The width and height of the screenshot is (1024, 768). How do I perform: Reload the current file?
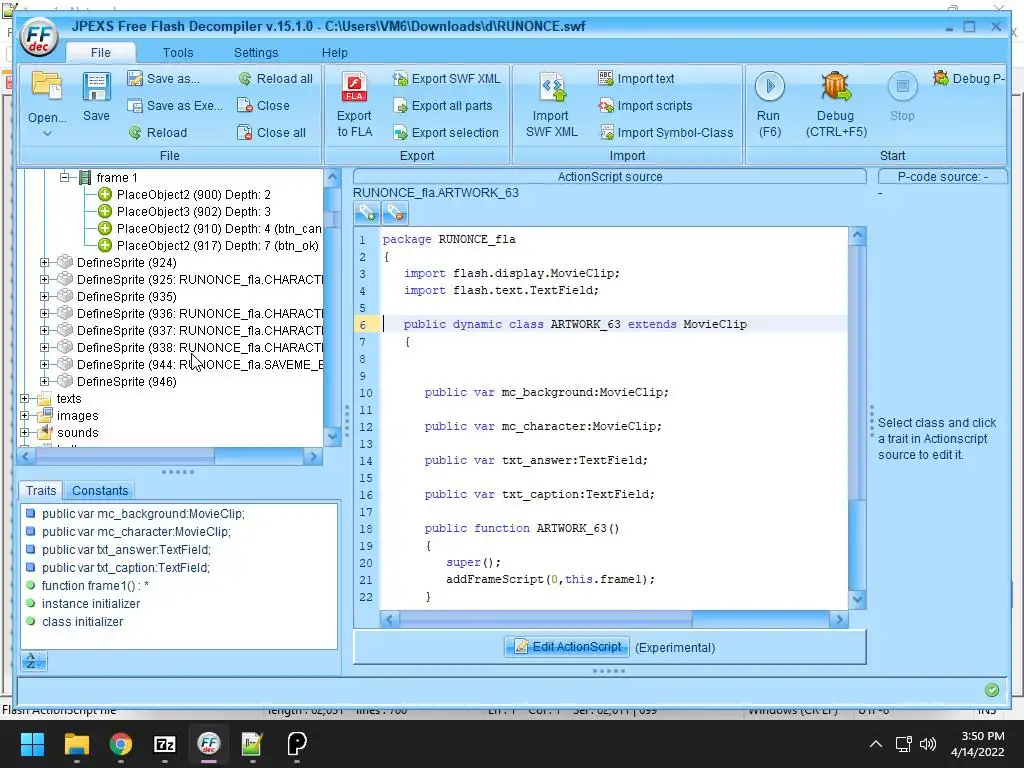click(157, 133)
